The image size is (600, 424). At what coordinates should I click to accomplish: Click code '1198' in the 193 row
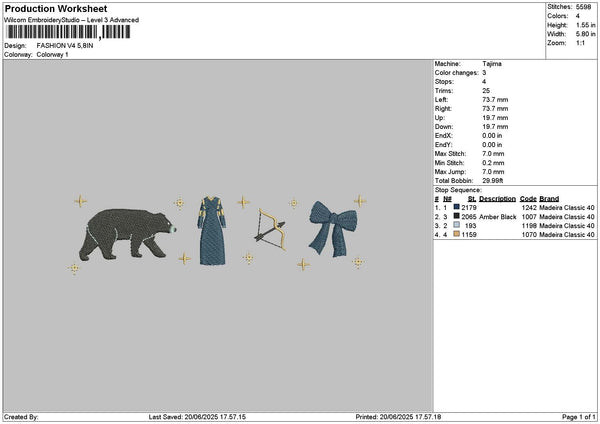click(529, 225)
